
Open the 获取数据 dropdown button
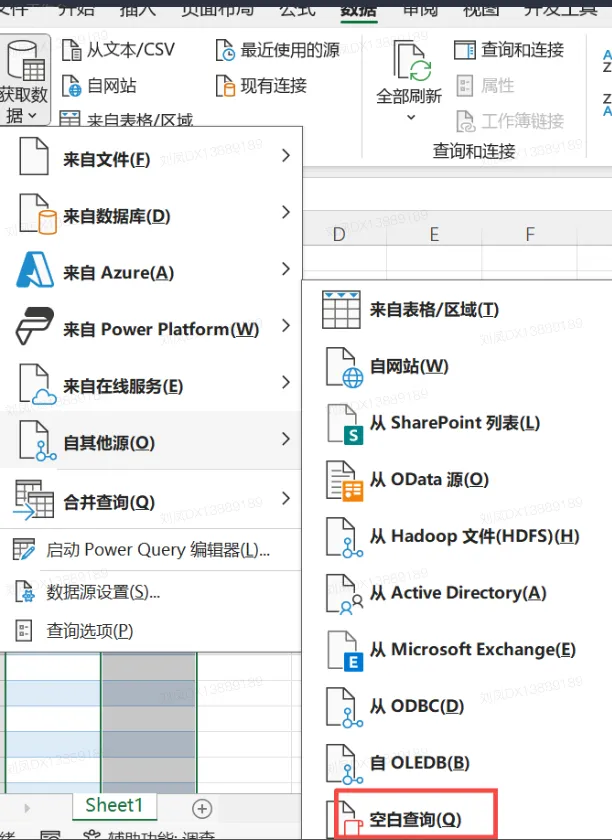[x=25, y=80]
